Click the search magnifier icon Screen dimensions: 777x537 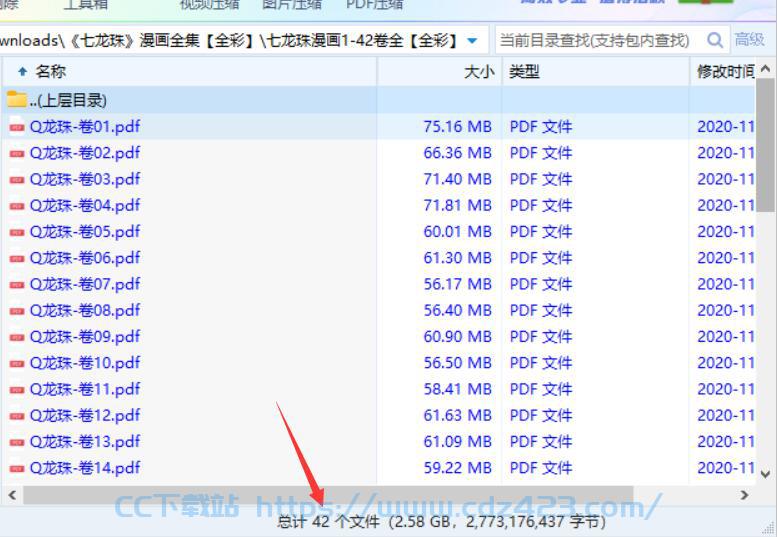click(714, 40)
